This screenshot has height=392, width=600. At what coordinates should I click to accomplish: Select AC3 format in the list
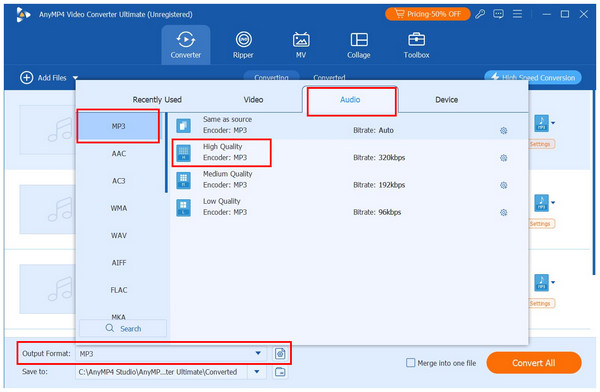pos(119,181)
